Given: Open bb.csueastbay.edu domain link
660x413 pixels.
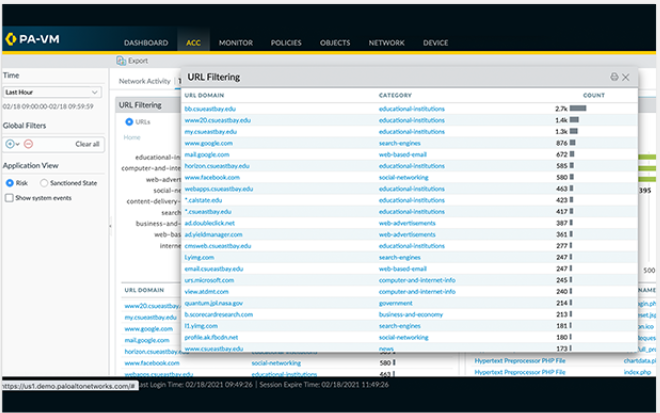Looking at the screenshot, I should (x=210, y=109).
